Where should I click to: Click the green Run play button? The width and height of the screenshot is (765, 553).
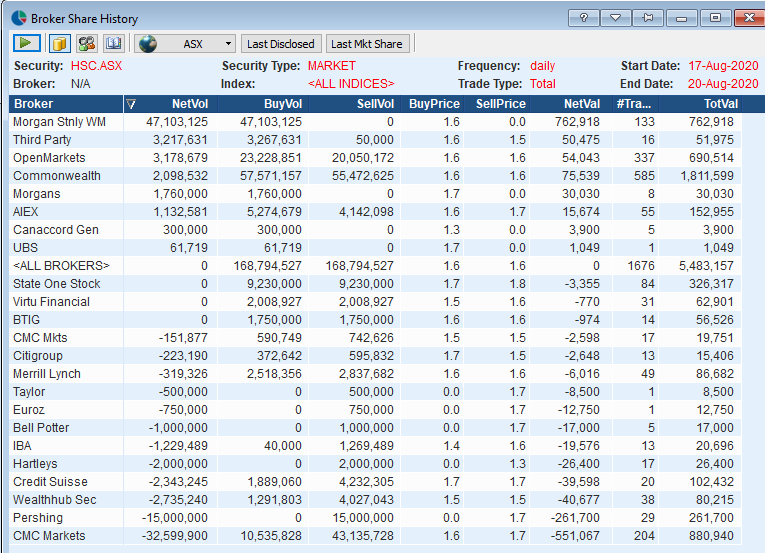26,43
